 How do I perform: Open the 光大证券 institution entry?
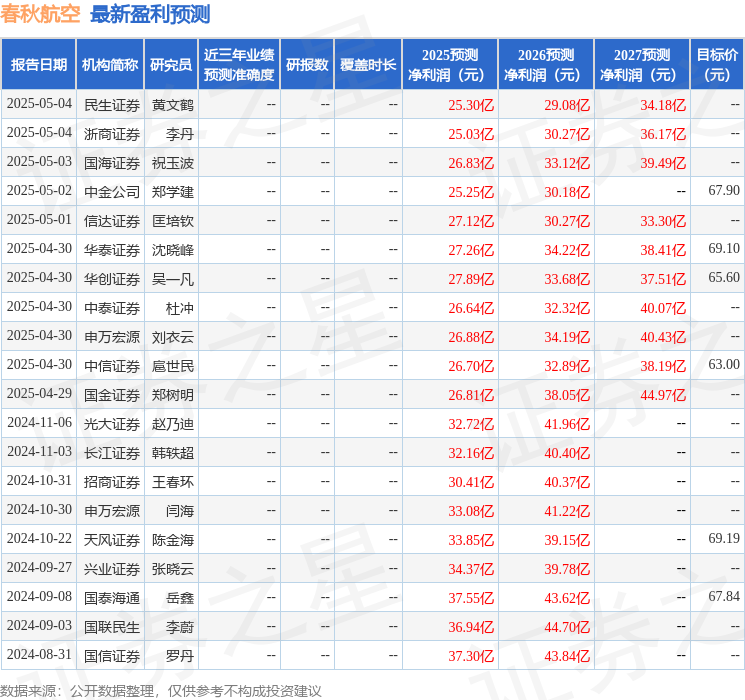coord(112,423)
